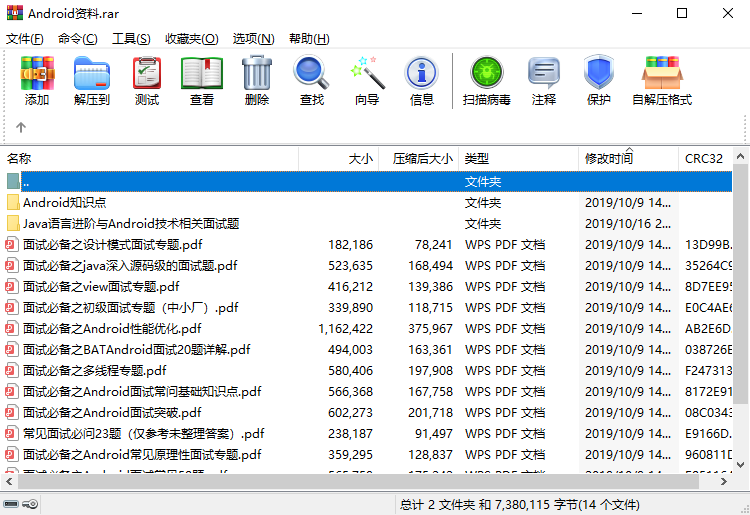Click the 删除 (Delete) trash icon
Screen dimensions: 750x515
(x=257, y=80)
